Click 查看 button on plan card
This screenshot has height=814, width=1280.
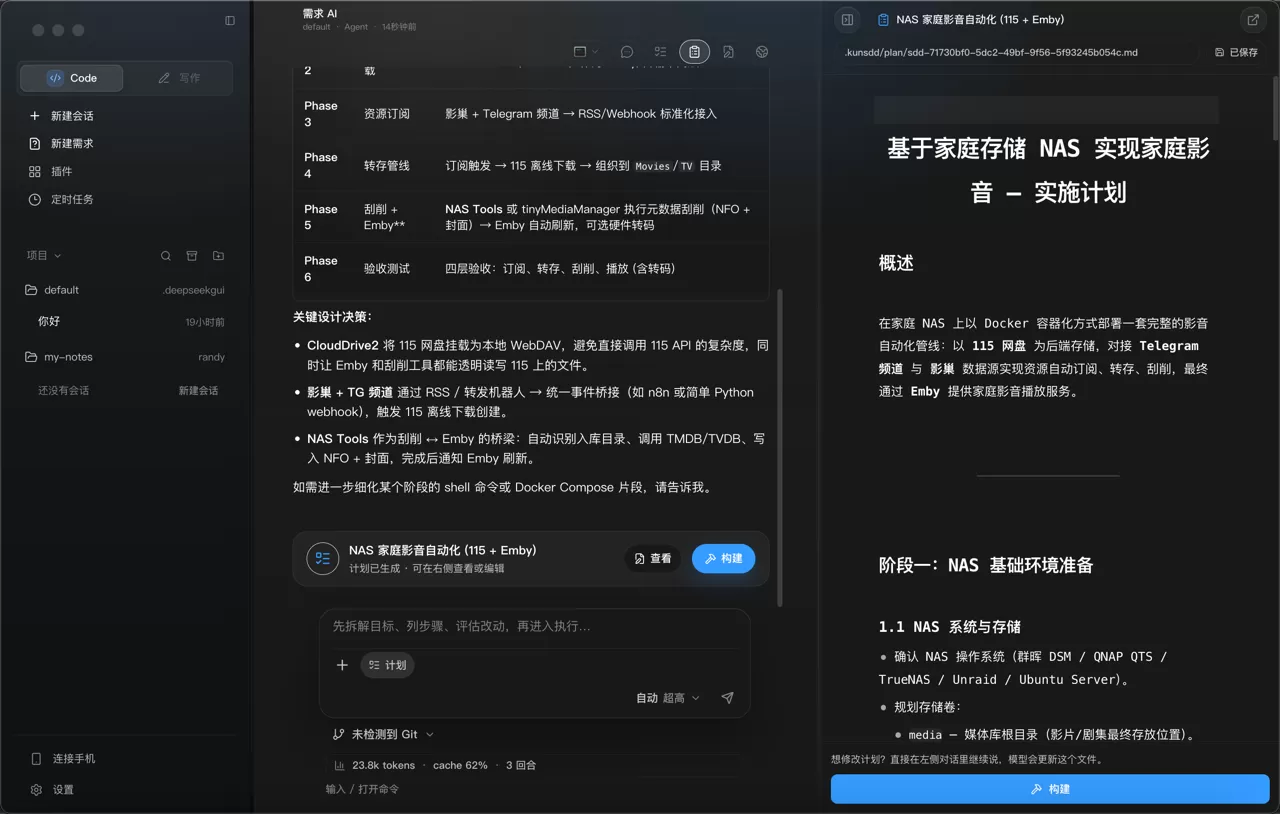point(653,559)
